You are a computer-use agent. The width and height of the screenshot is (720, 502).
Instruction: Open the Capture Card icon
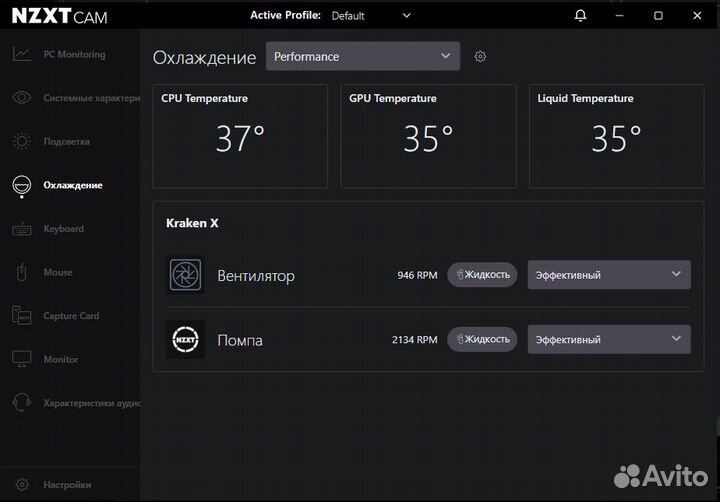(21, 316)
